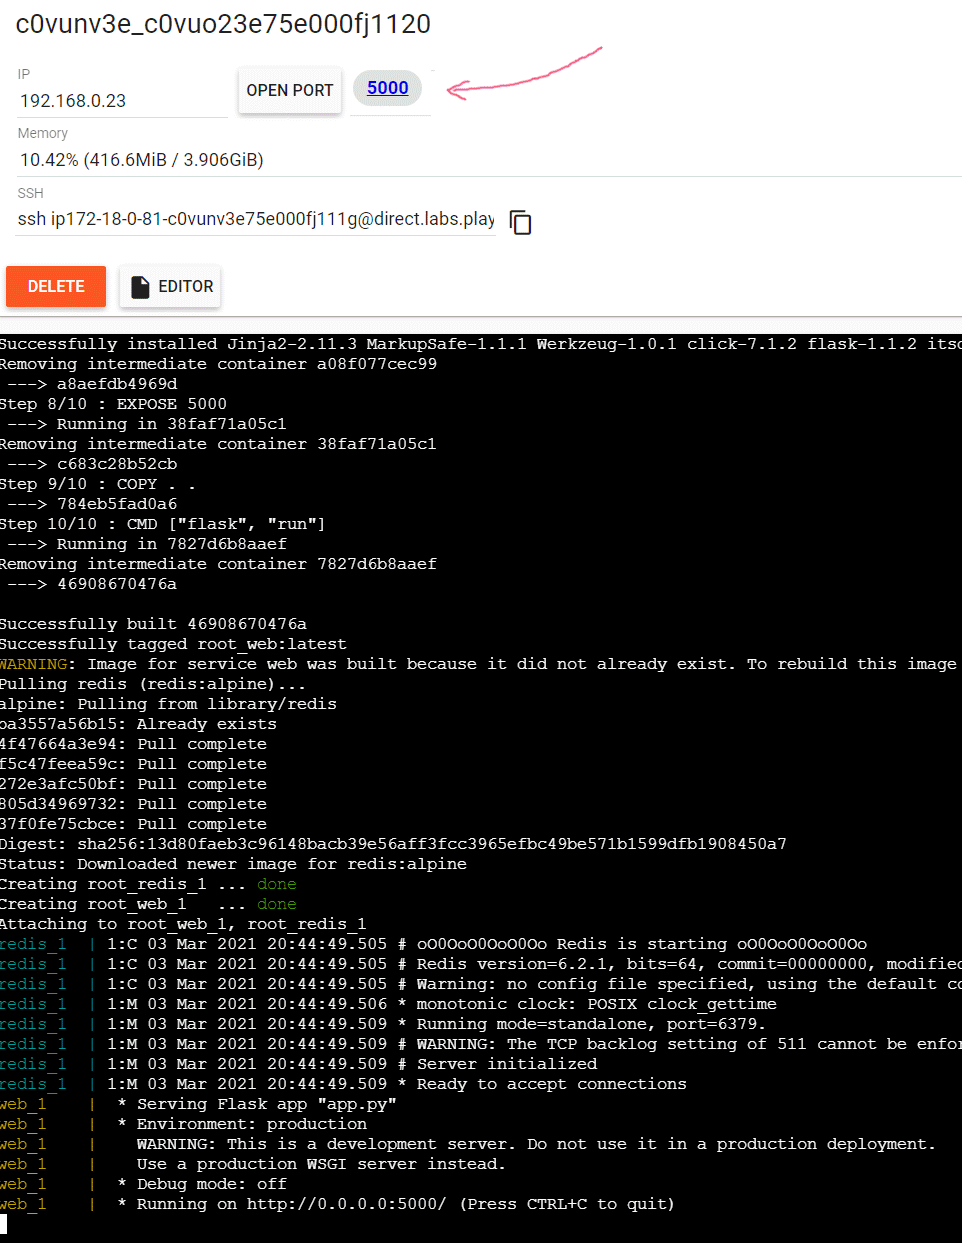This screenshot has height=1243, width=962.
Task: Click the terminal cursor block at the bottom
Action: [4, 1223]
